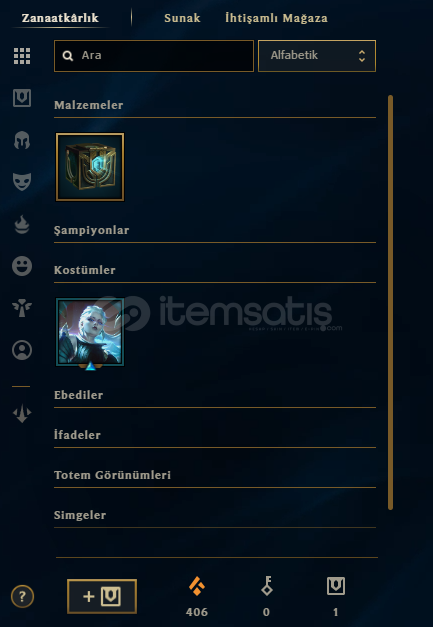Image resolution: width=433 pixels, height=627 pixels.
Task: Select the skin shard under Kostümler
Action: [90, 332]
